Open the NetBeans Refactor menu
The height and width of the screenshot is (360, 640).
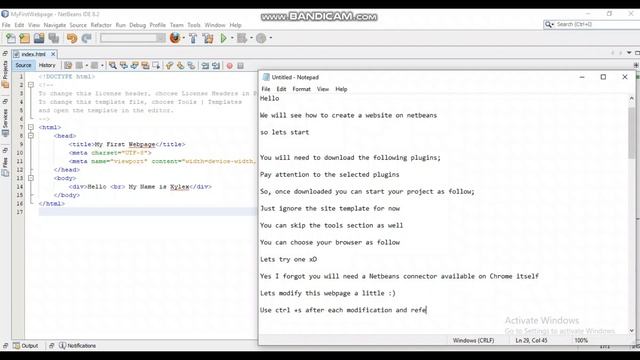point(101,25)
